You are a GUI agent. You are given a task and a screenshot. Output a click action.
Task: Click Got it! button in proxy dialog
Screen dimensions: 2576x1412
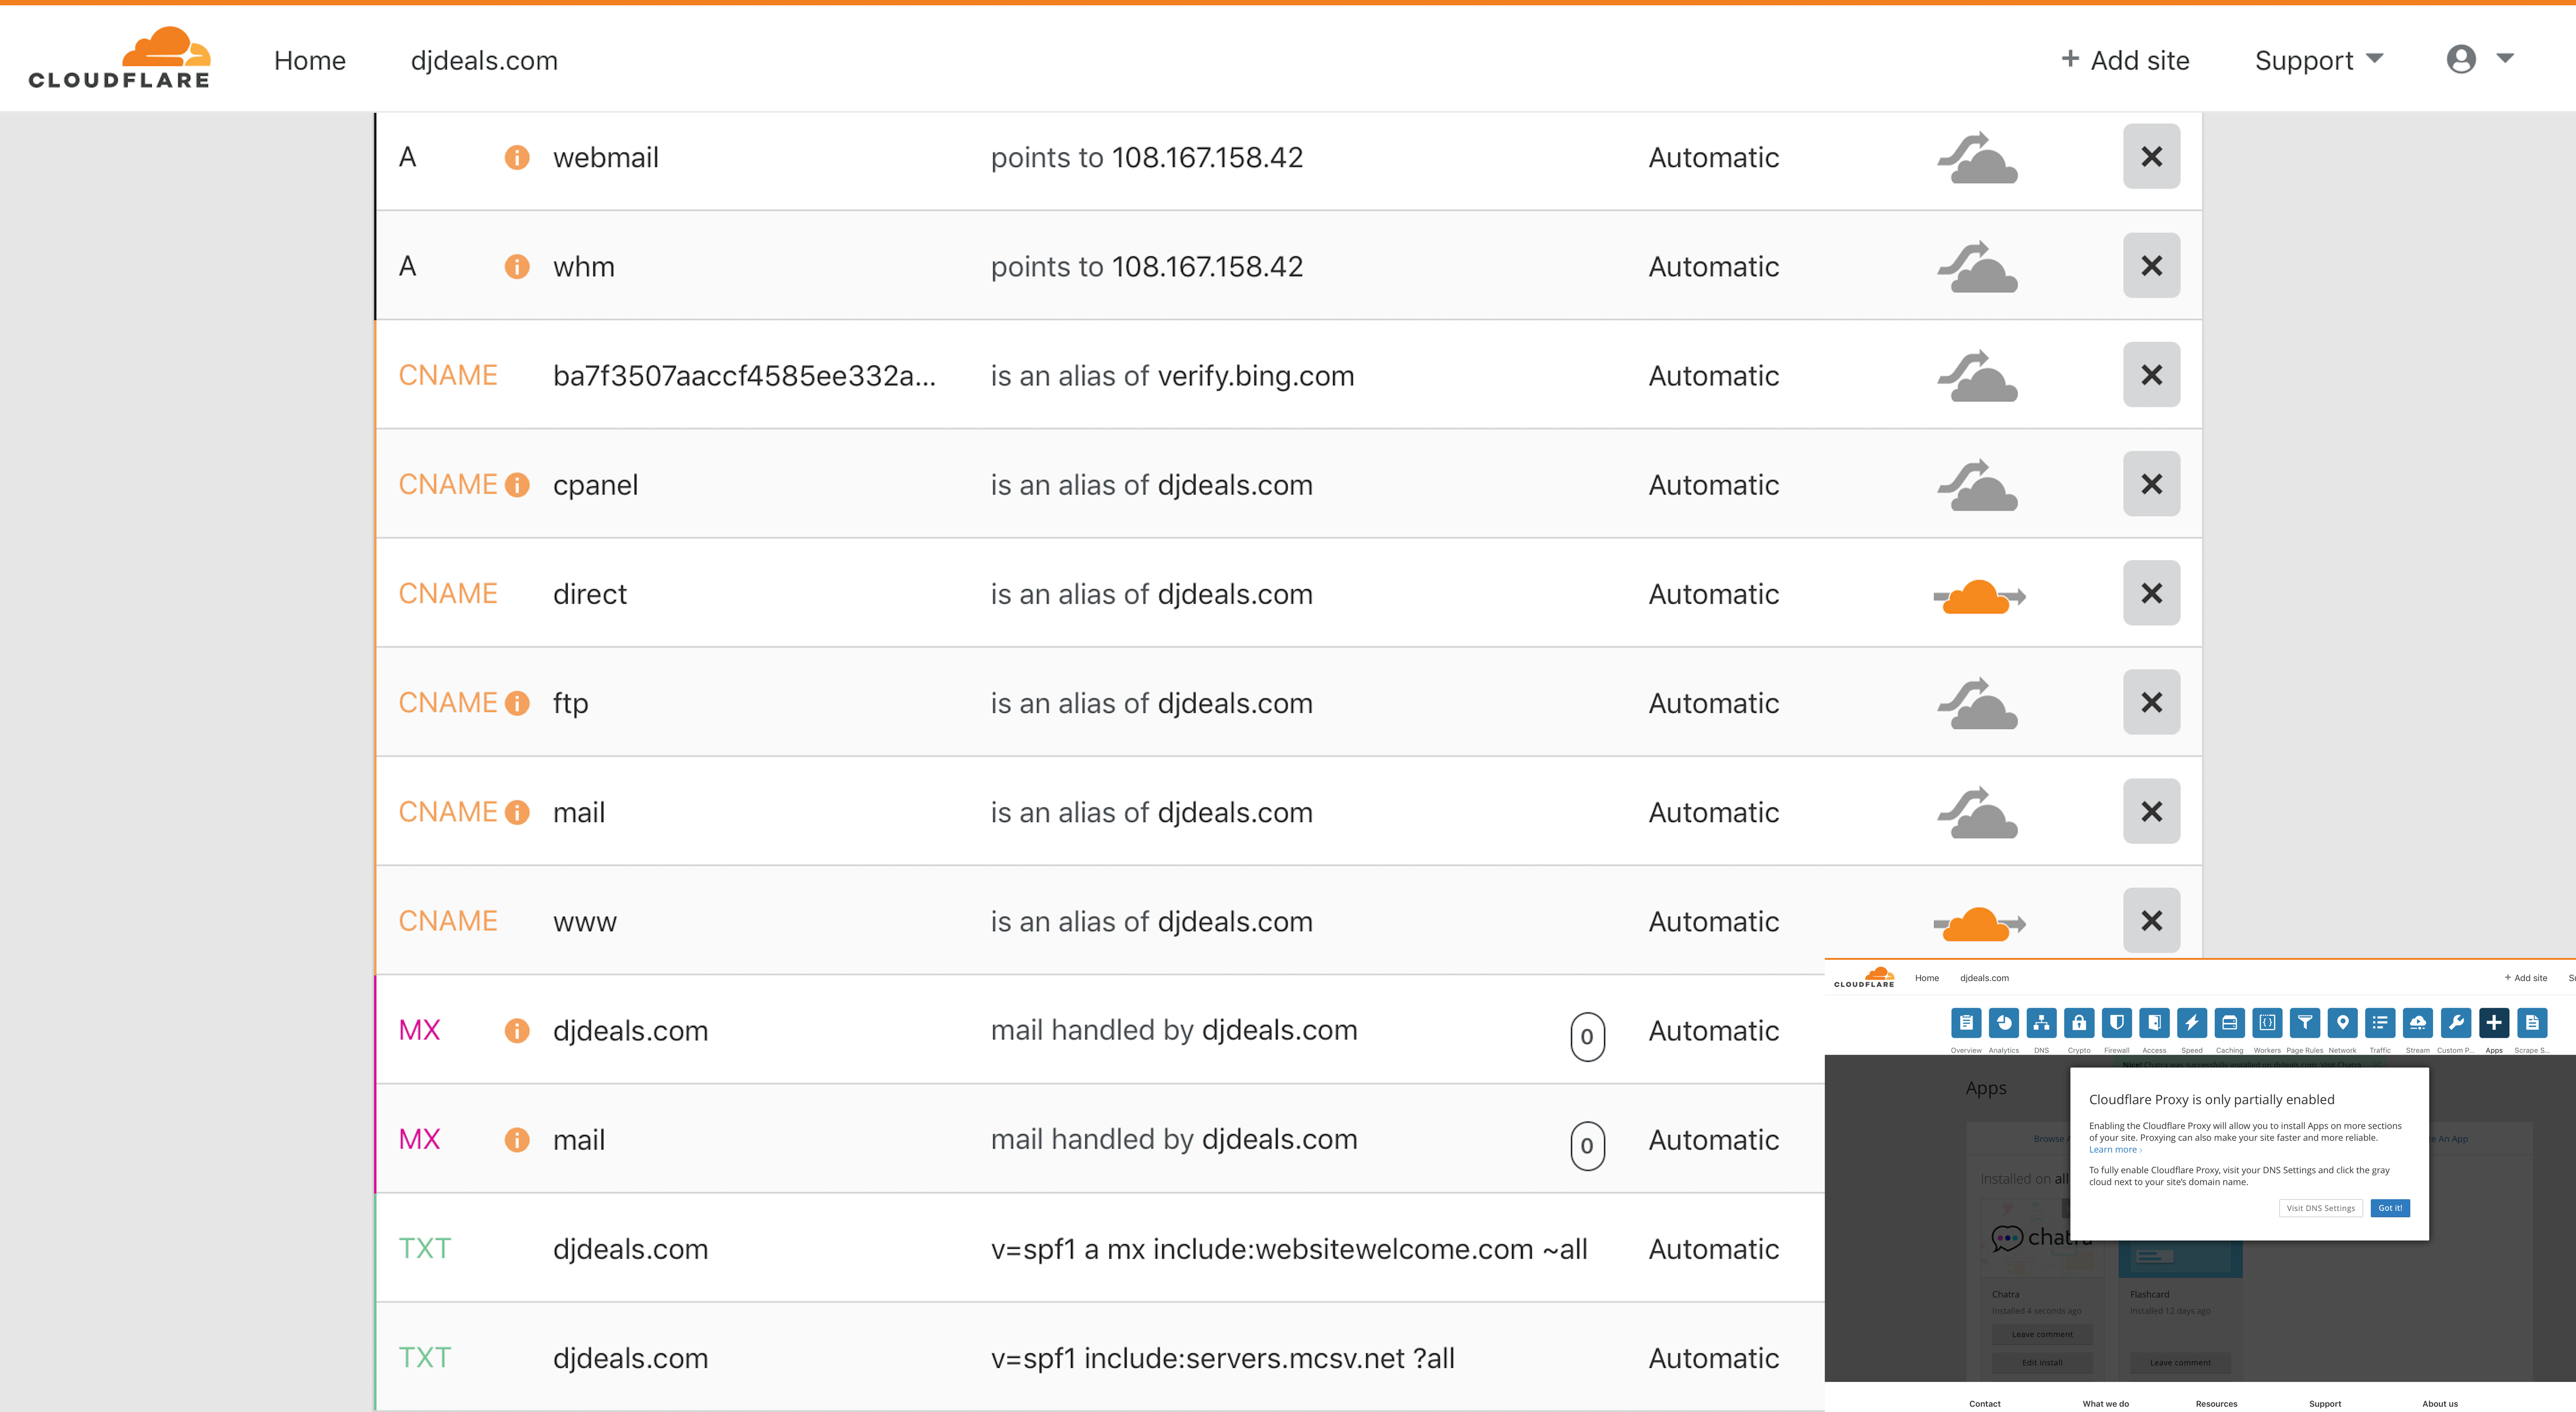tap(2390, 1208)
